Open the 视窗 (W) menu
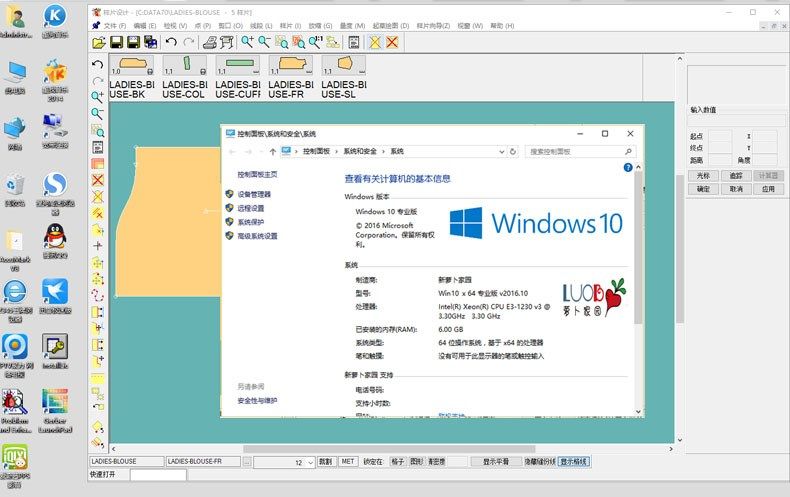 pyautogui.click(x=470, y=26)
